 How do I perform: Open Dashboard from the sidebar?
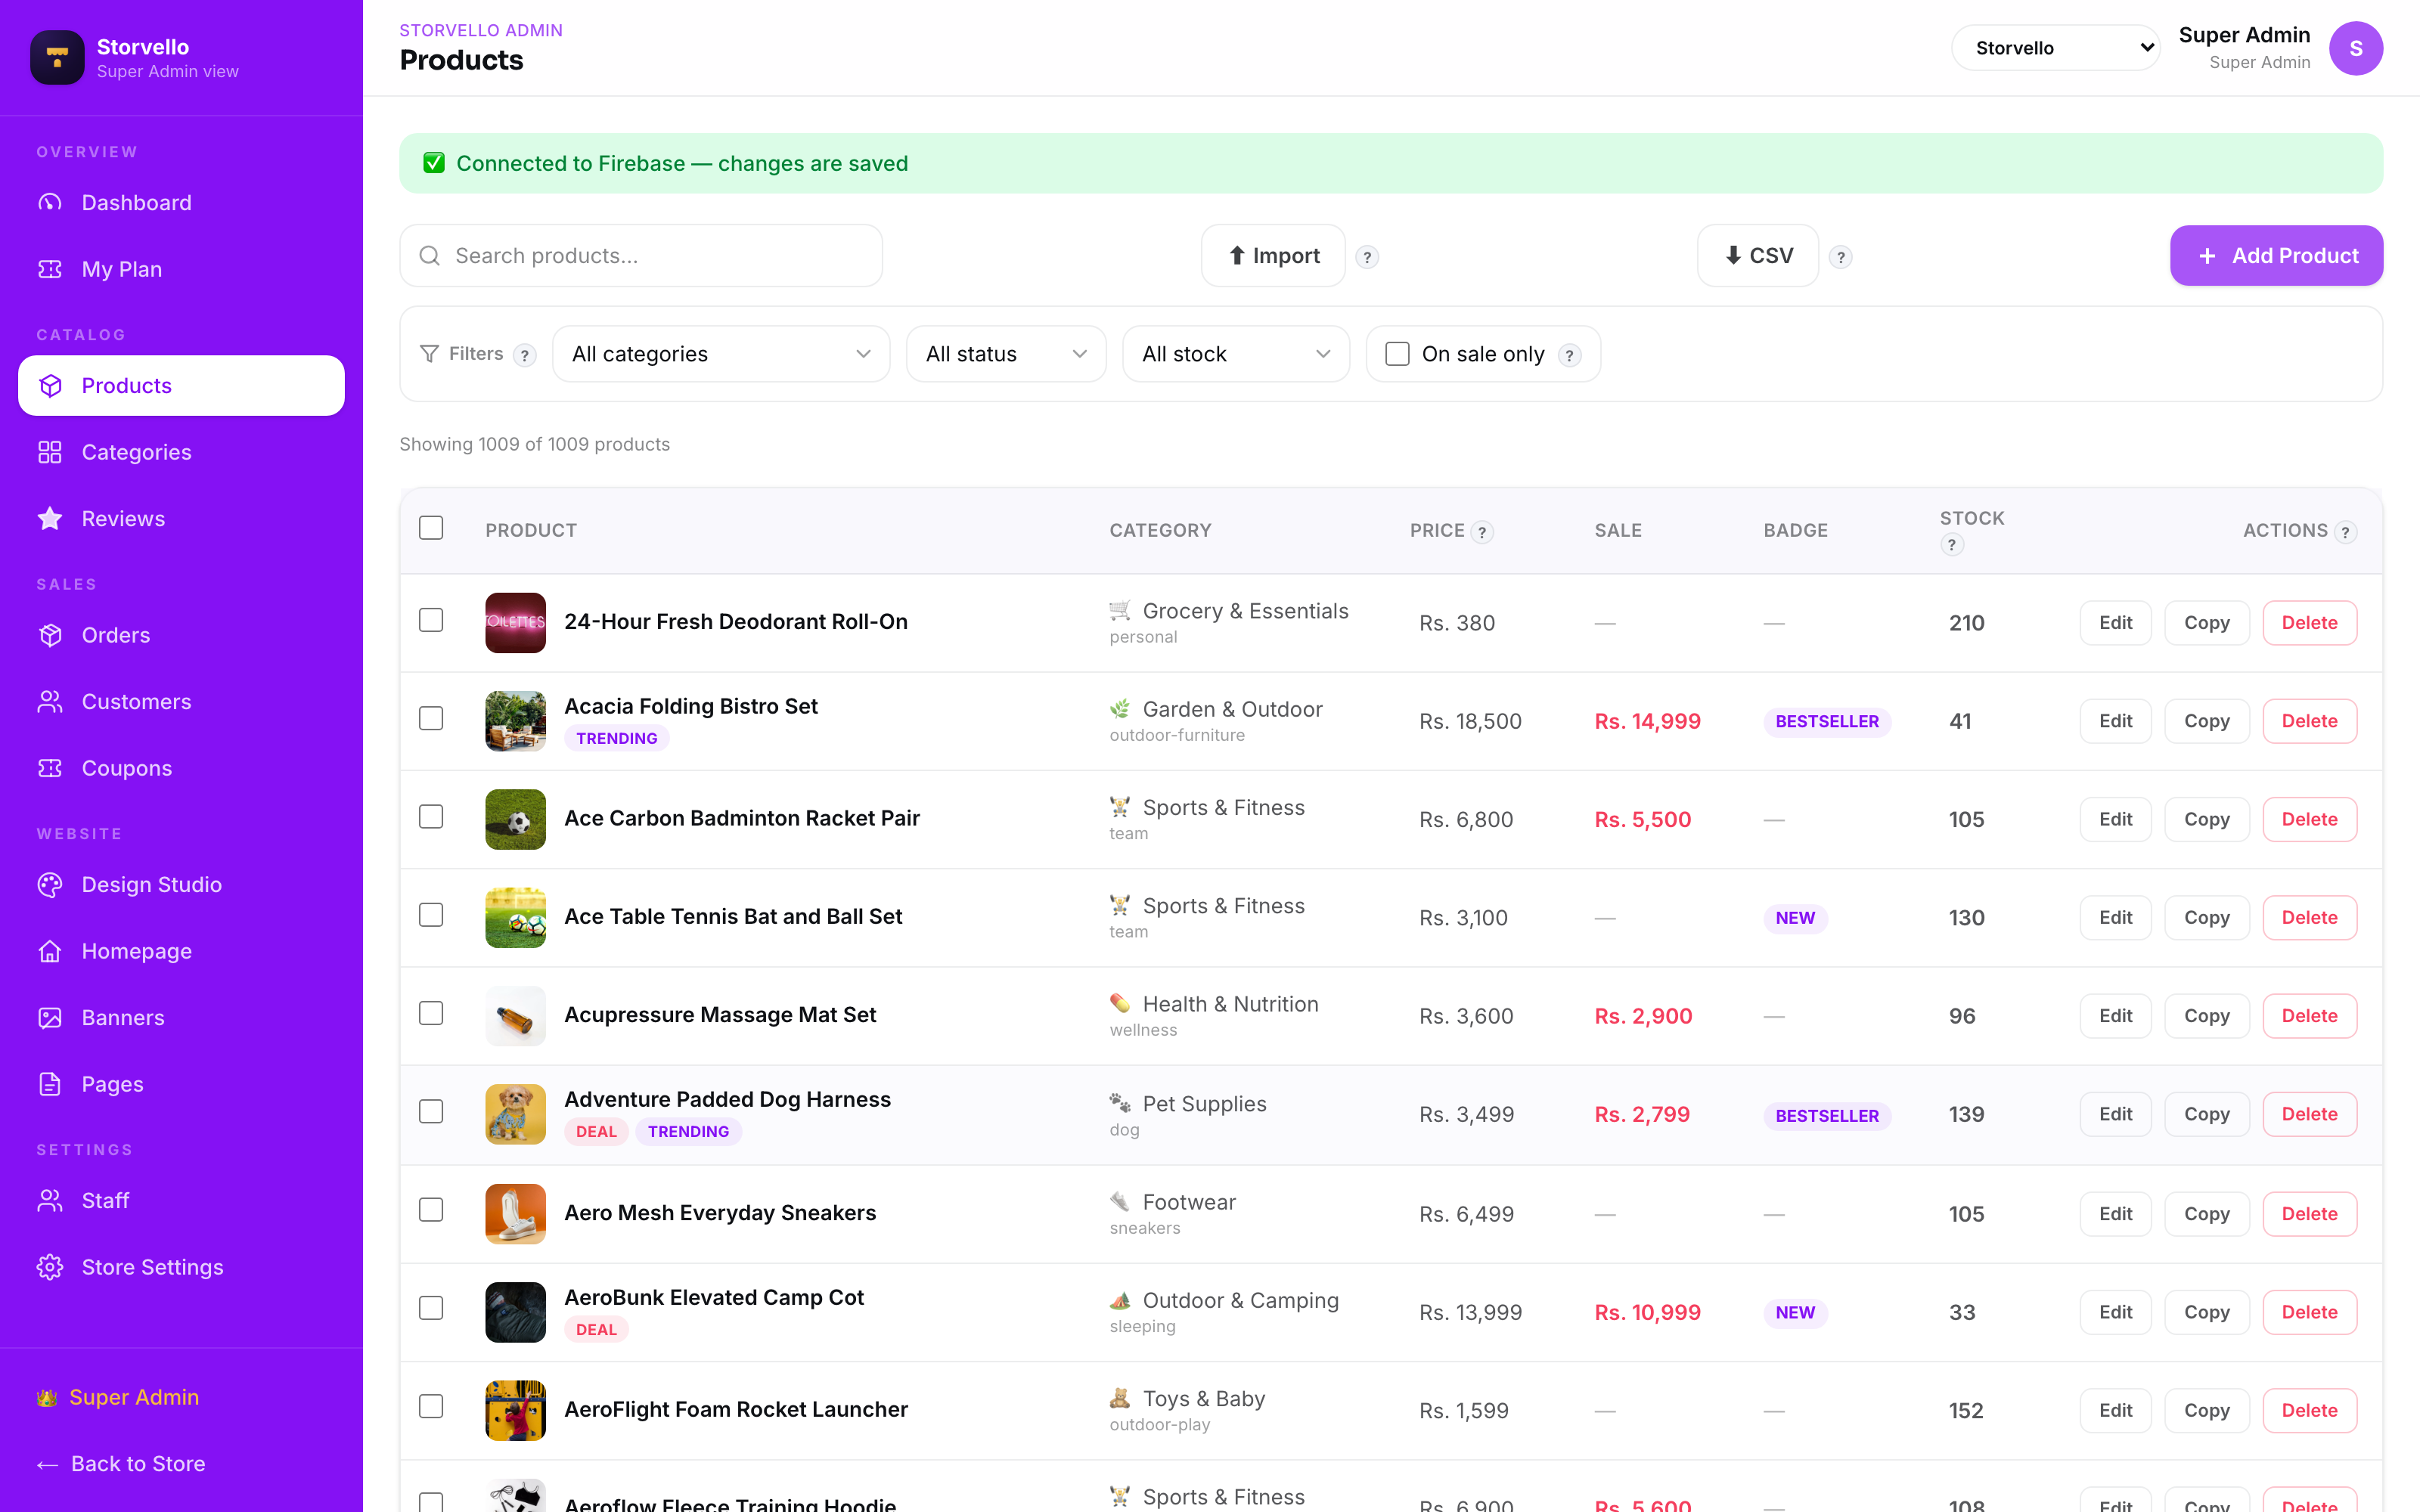pyautogui.click(x=181, y=203)
